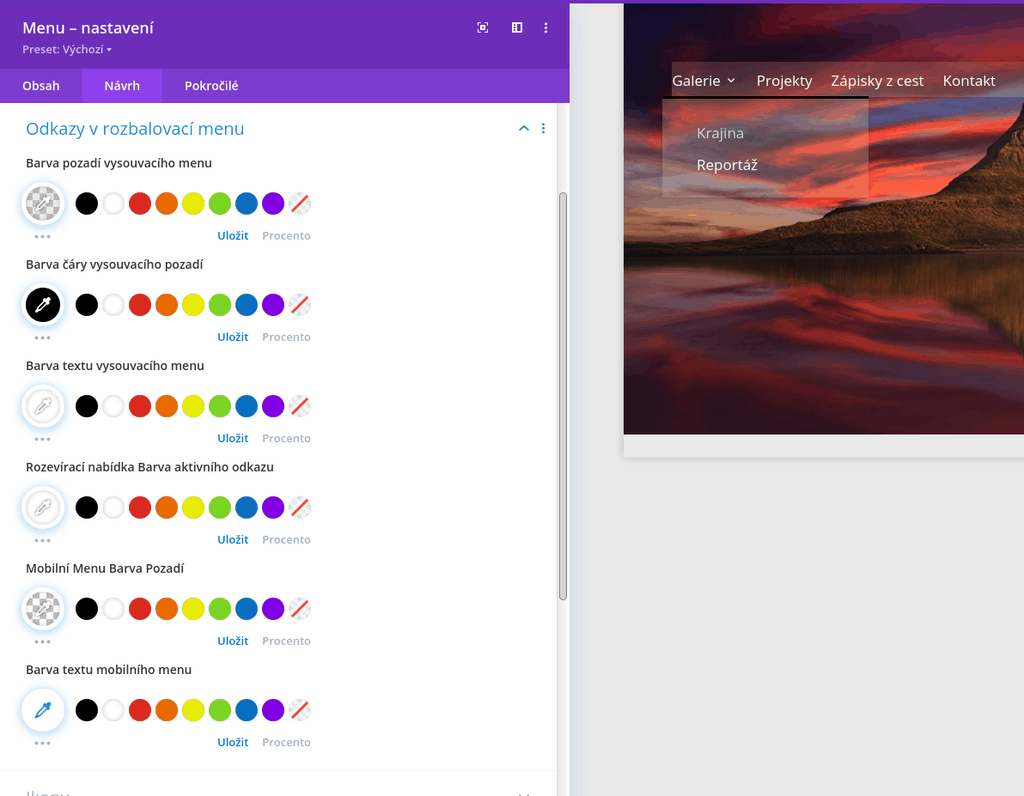Click the settings panel vertical scrollbar
Image resolution: width=1024 pixels, height=796 pixels.
click(x=563, y=396)
